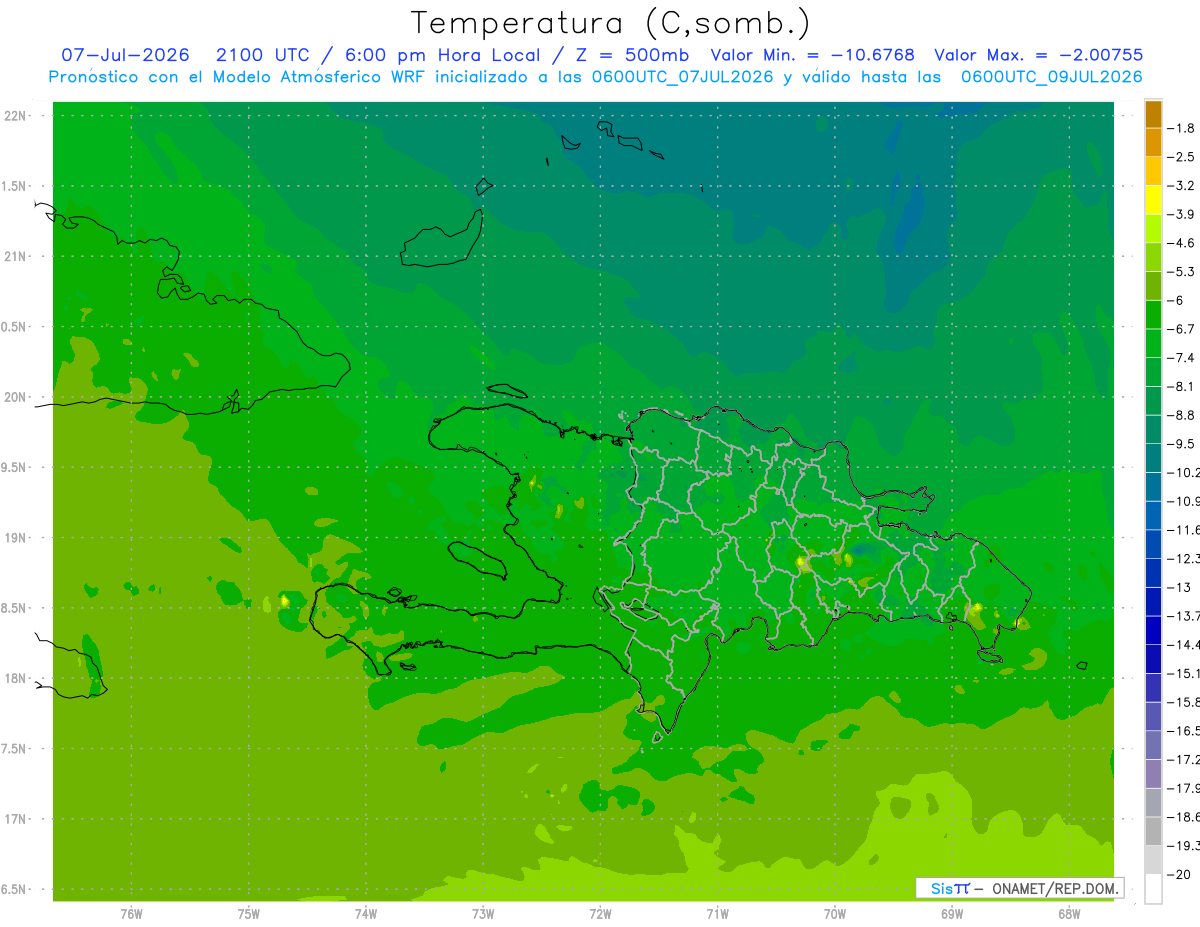Click the '18N' latitude axis label
Image resolution: width=1200 pixels, height=927 pixels.
[x=15, y=679]
